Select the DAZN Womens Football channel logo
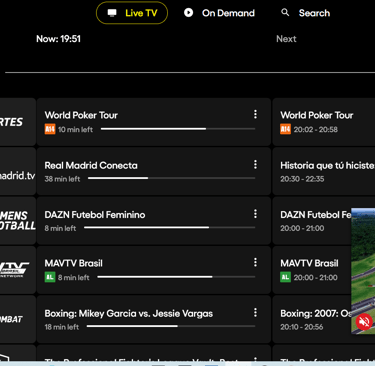This screenshot has height=366, width=375. pyautogui.click(x=18, y=221)
